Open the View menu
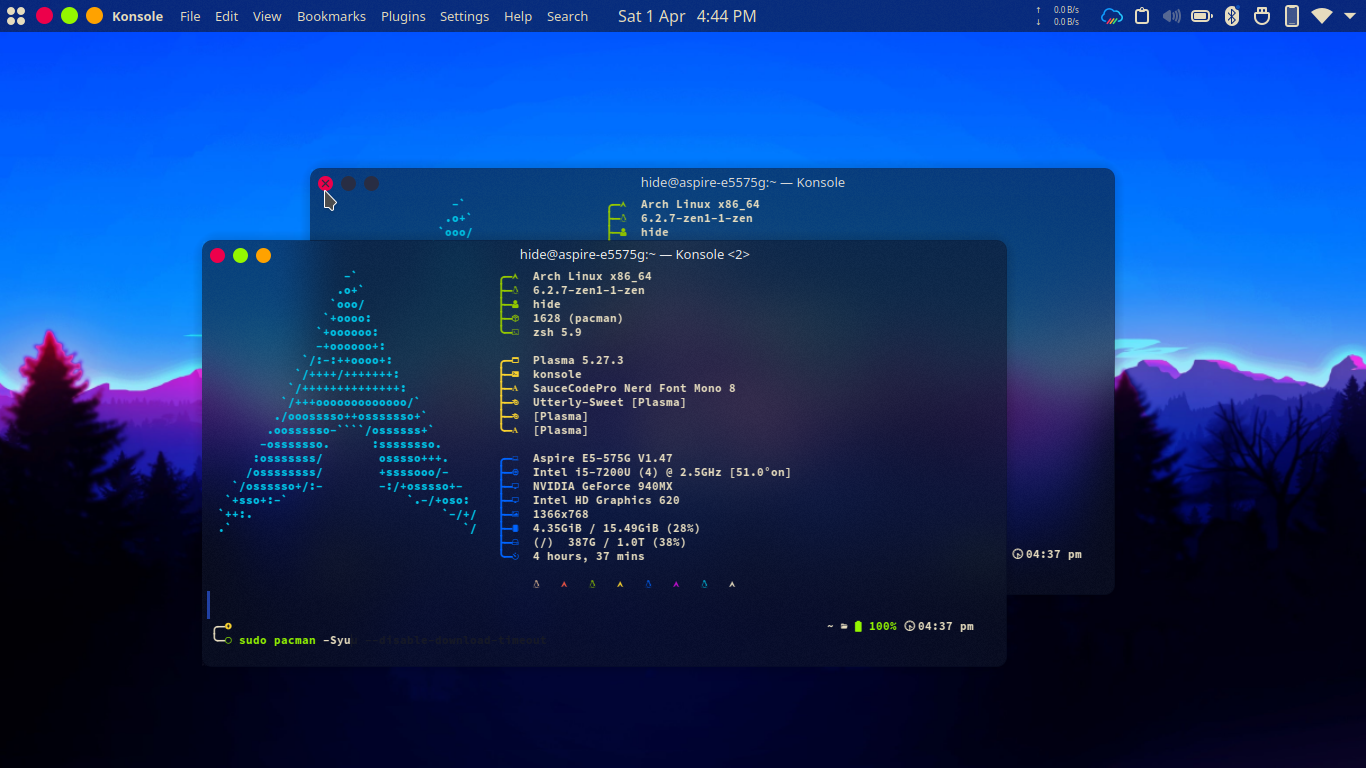 (x=267, y=16)
